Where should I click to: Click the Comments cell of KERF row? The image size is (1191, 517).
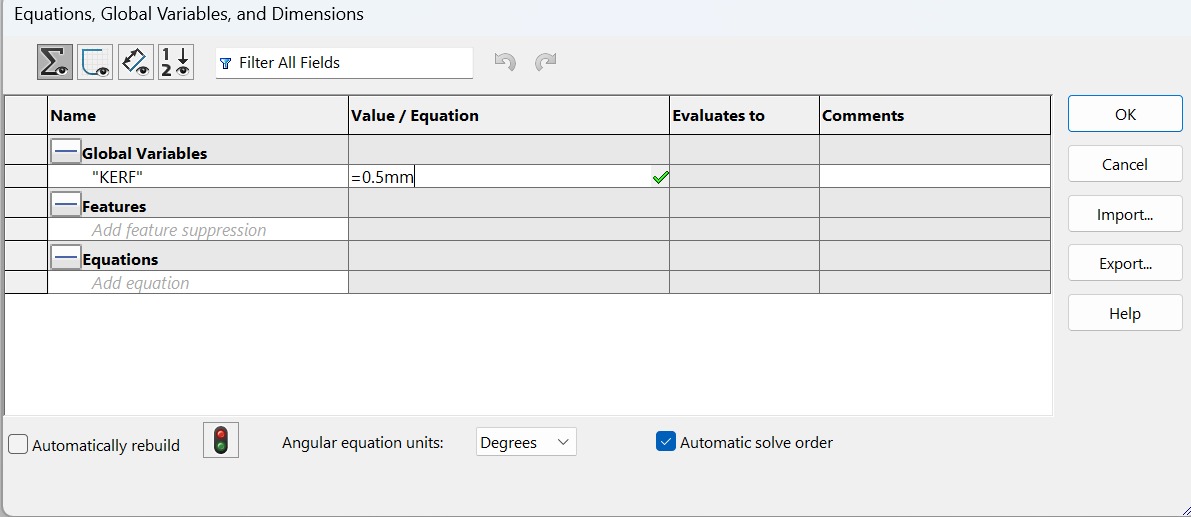[x=935, y=178]
